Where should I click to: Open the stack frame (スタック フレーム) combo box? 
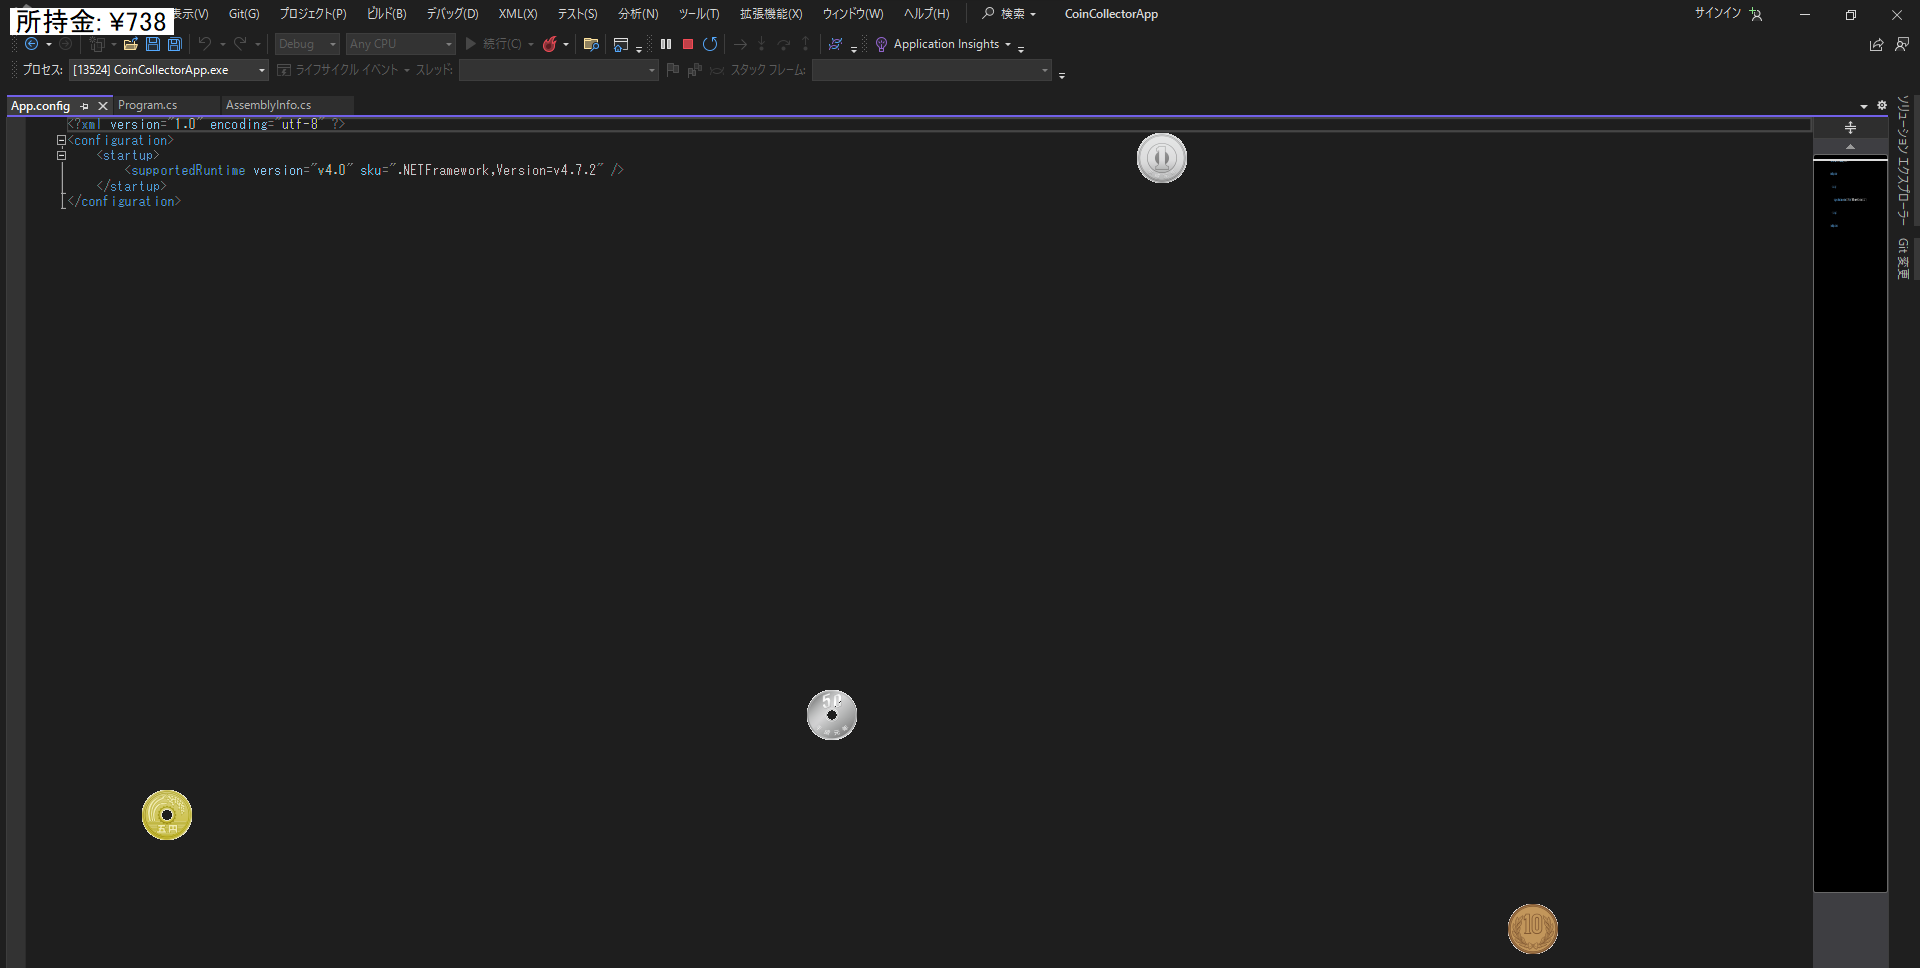click(x=931, y=70)
